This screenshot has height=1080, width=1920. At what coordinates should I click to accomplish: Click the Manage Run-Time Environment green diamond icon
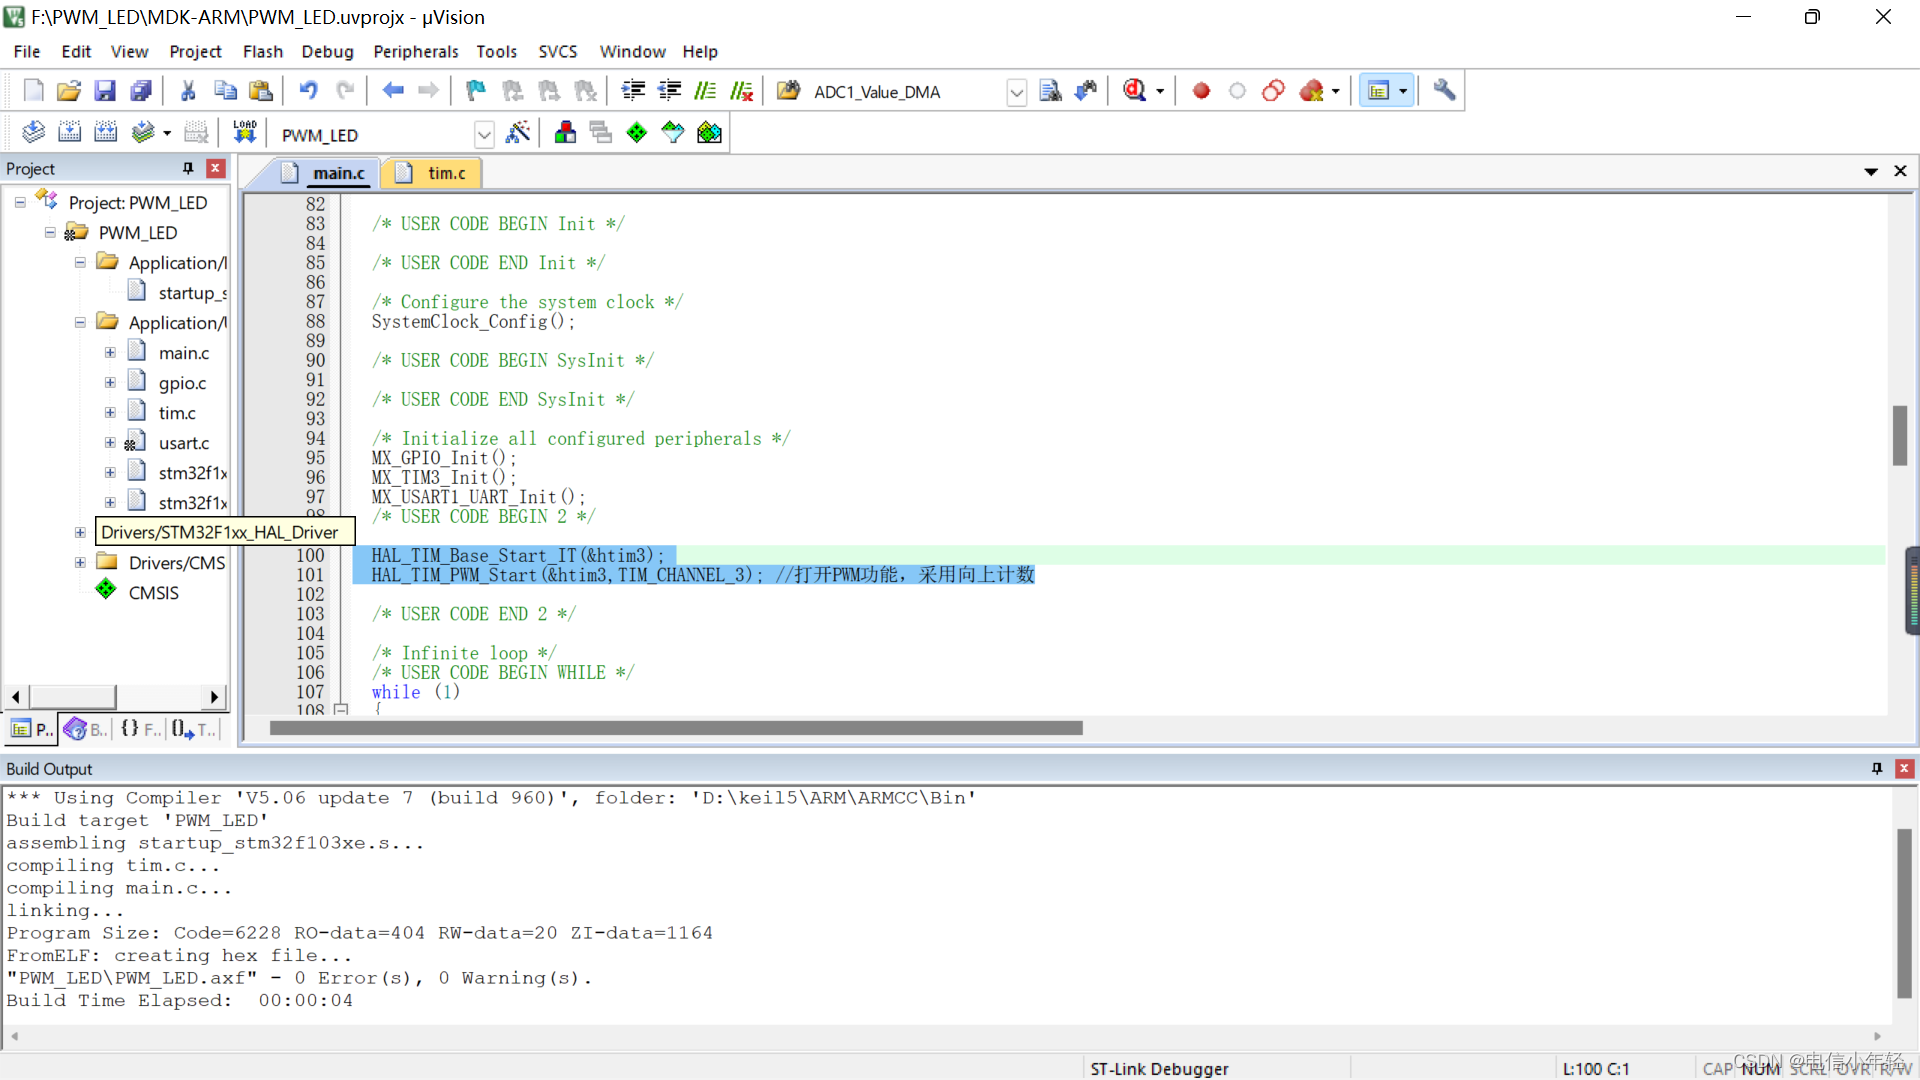pyautogui.click(x=636, y=133)
